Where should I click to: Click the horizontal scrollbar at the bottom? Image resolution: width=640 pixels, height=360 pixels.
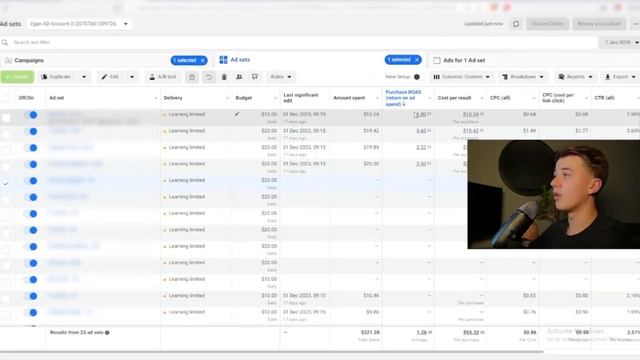(x=271, y=351)
